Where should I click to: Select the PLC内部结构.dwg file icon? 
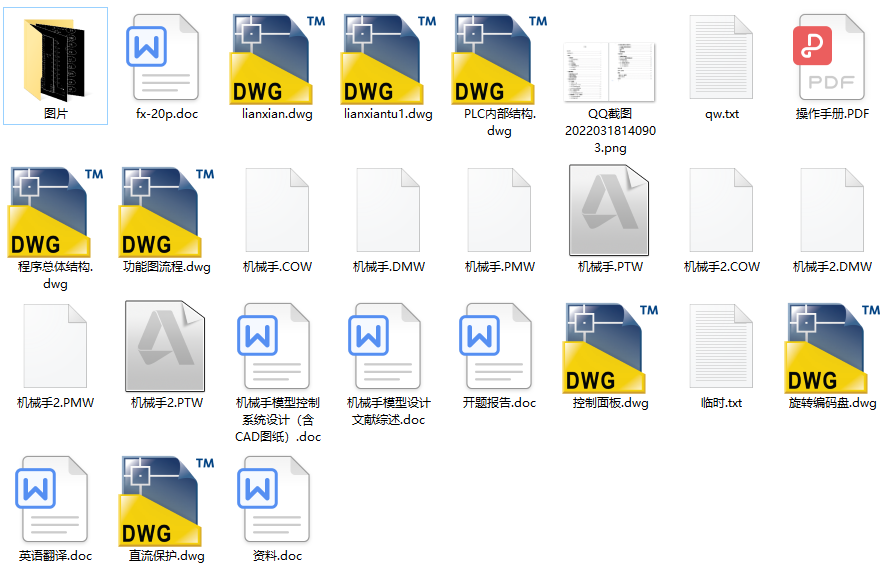click(x=499, y=59)
